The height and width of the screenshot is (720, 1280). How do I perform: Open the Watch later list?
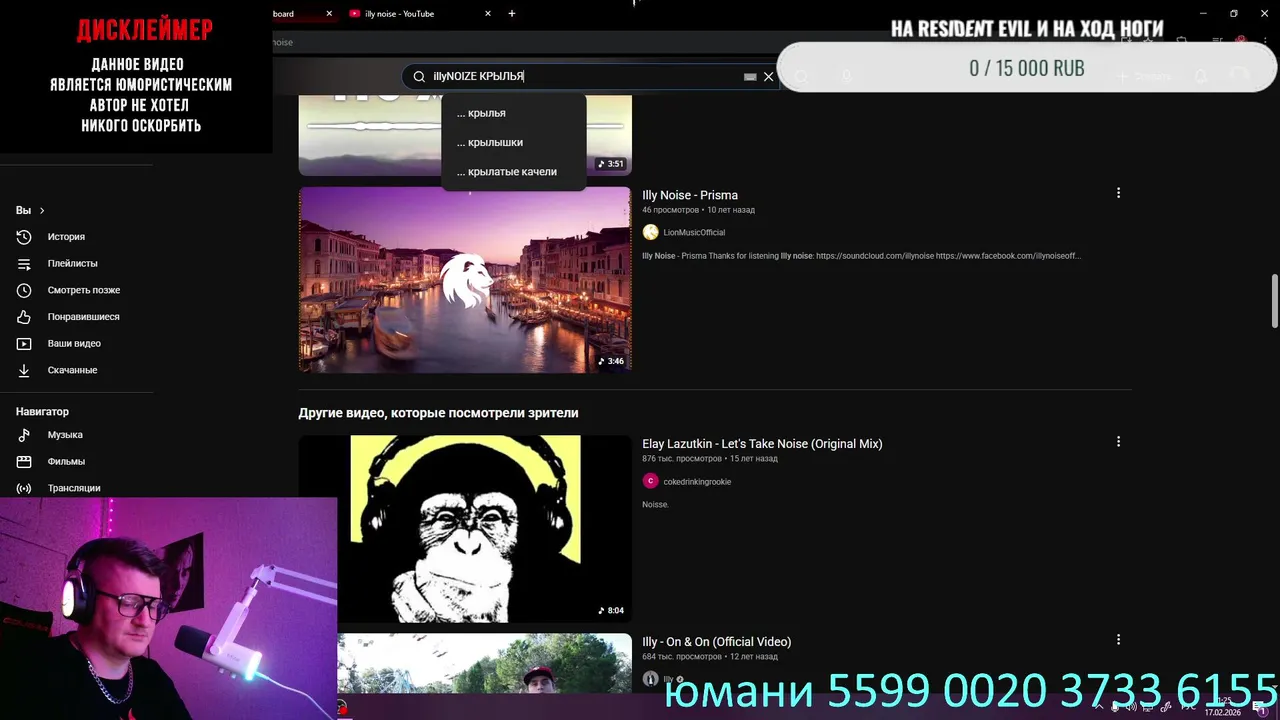click(83, 290)
